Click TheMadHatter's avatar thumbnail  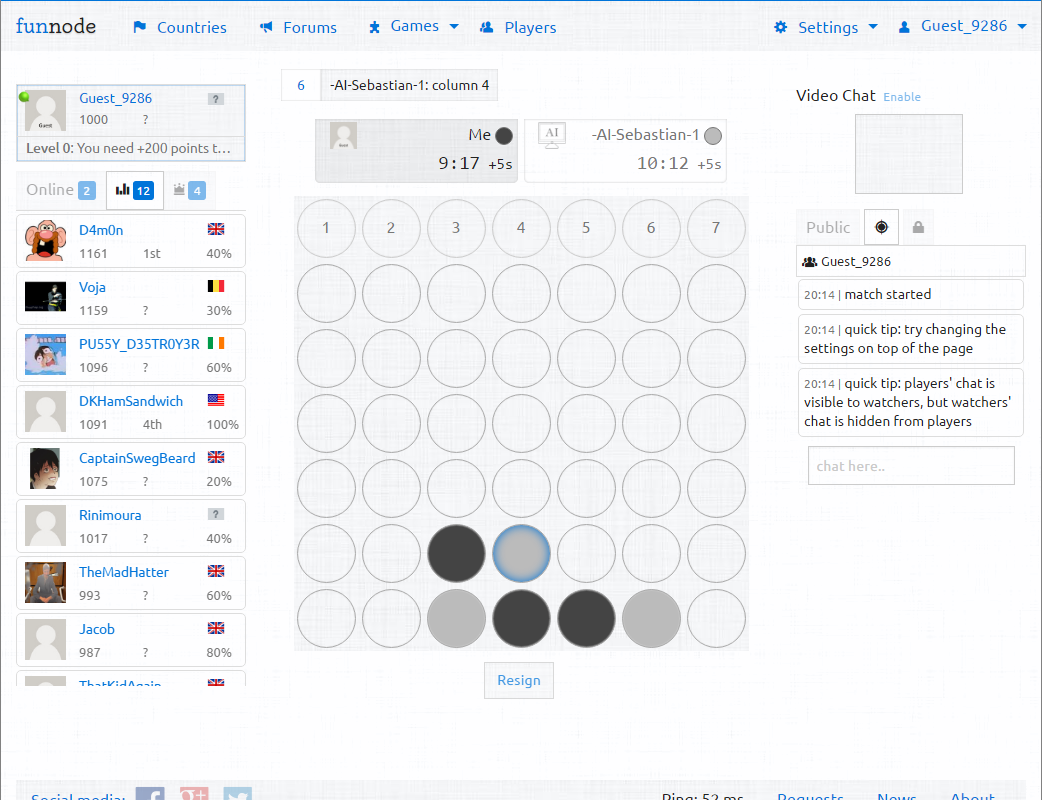(x=45, y=583)
